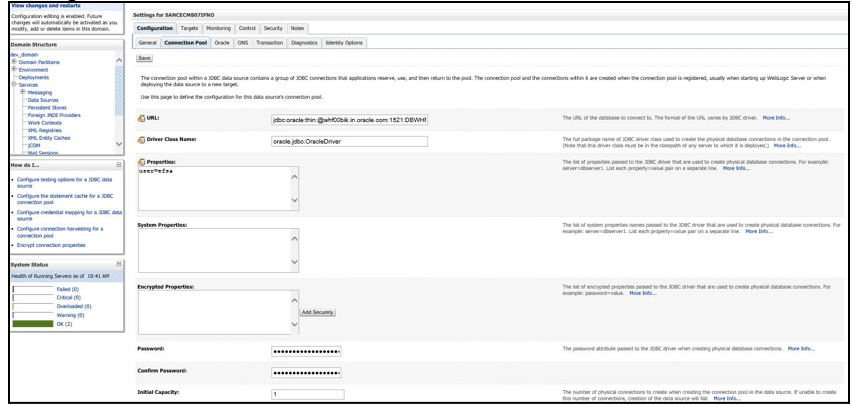Select Work Contexts in the tree
This screenshot has width=852, height=406.
click(x=45, y=123)
